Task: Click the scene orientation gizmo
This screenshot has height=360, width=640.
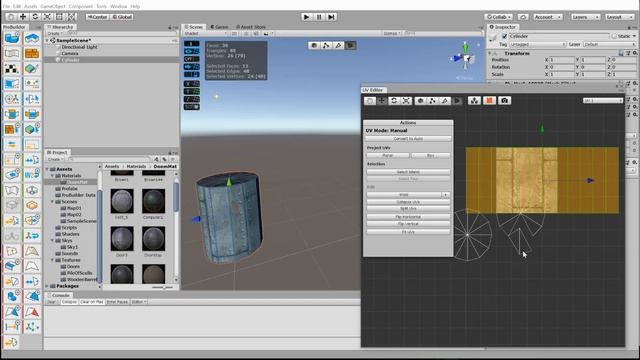Action: pos(465,58)
